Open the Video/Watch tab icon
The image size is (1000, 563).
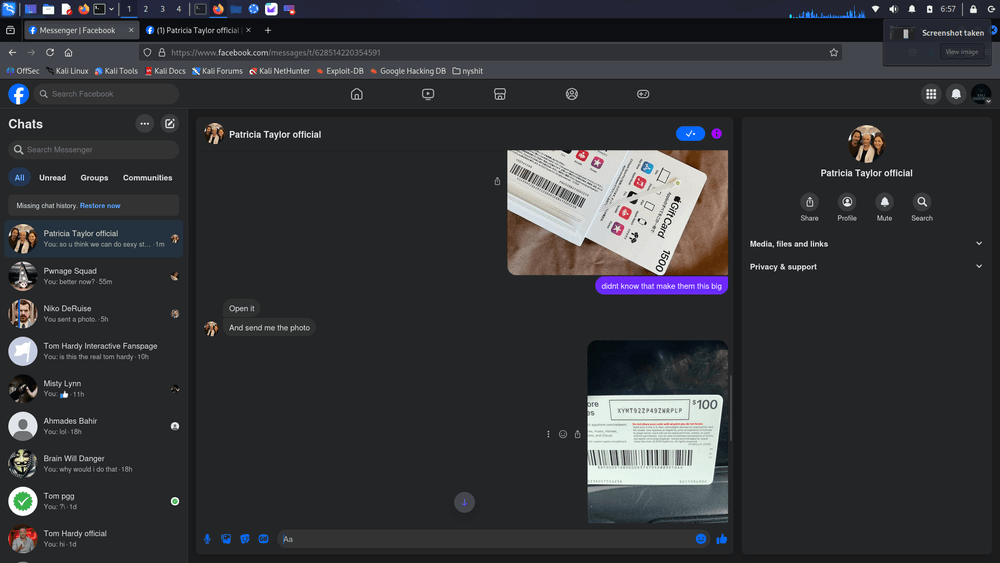pos(428,94)
